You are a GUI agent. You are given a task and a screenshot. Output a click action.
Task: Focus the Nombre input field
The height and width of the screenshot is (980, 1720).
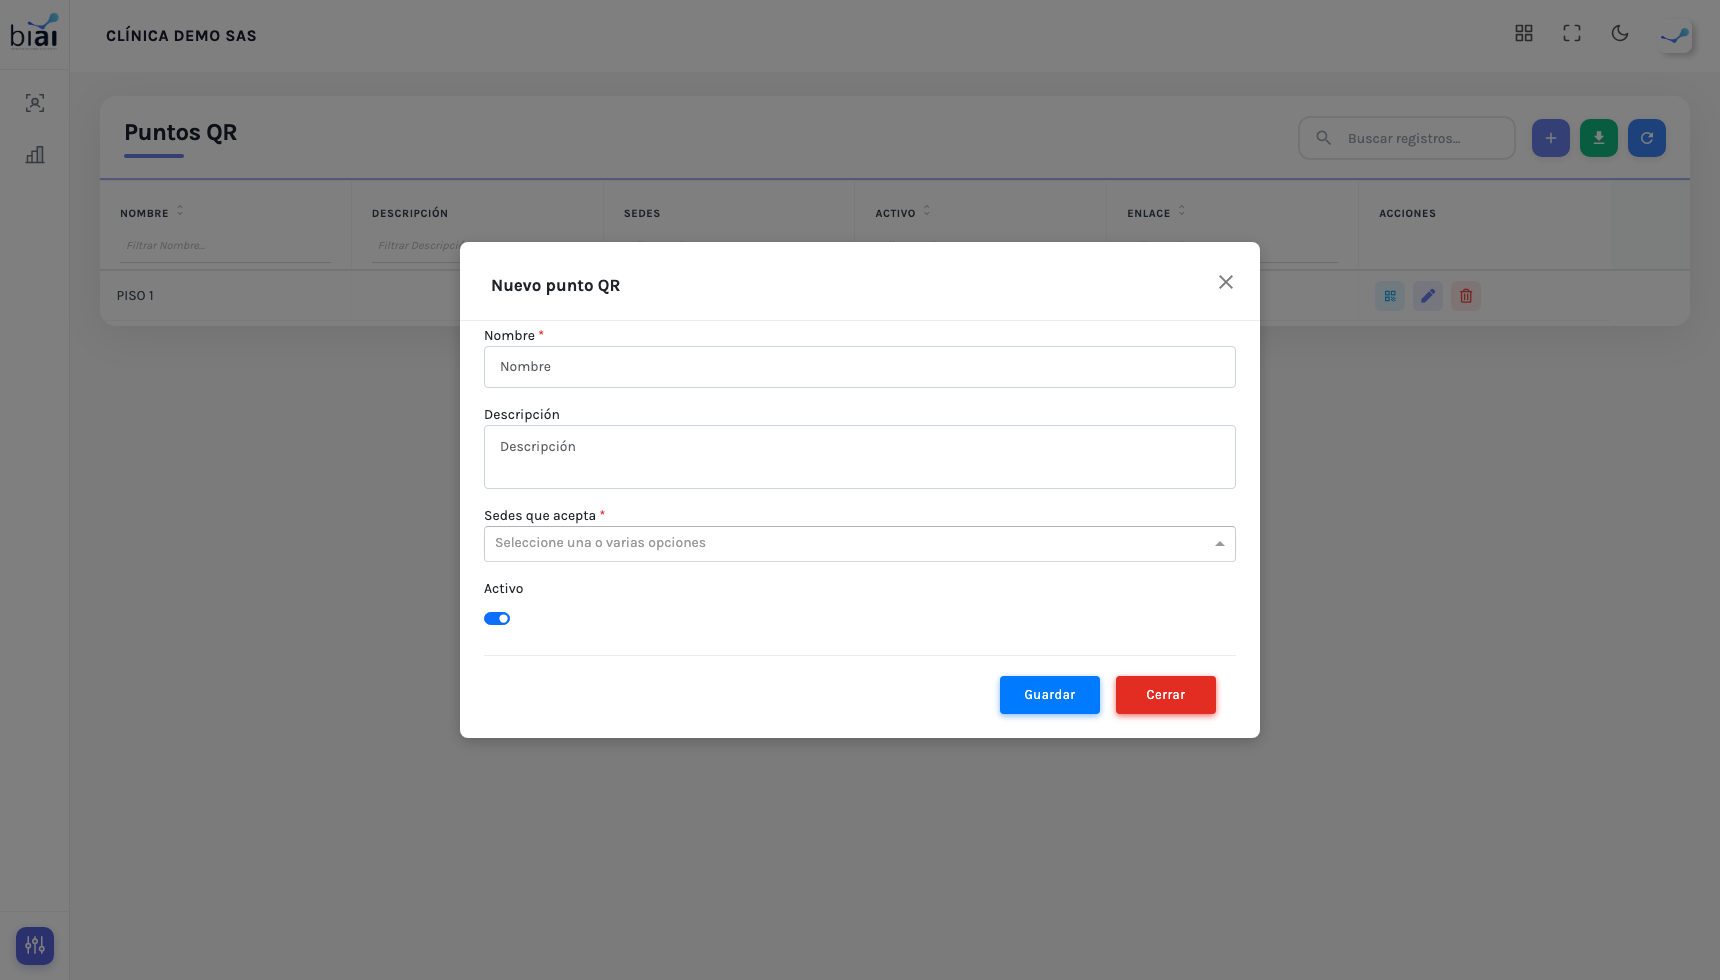(x=860, y=367)
